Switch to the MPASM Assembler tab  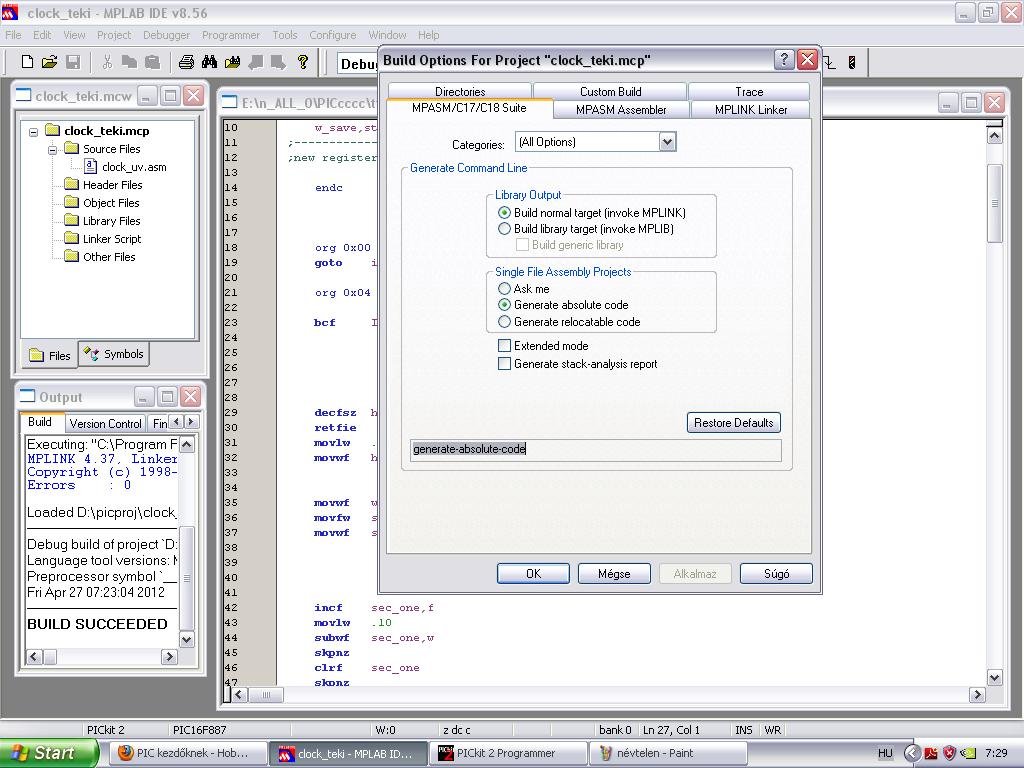(621, 110)
